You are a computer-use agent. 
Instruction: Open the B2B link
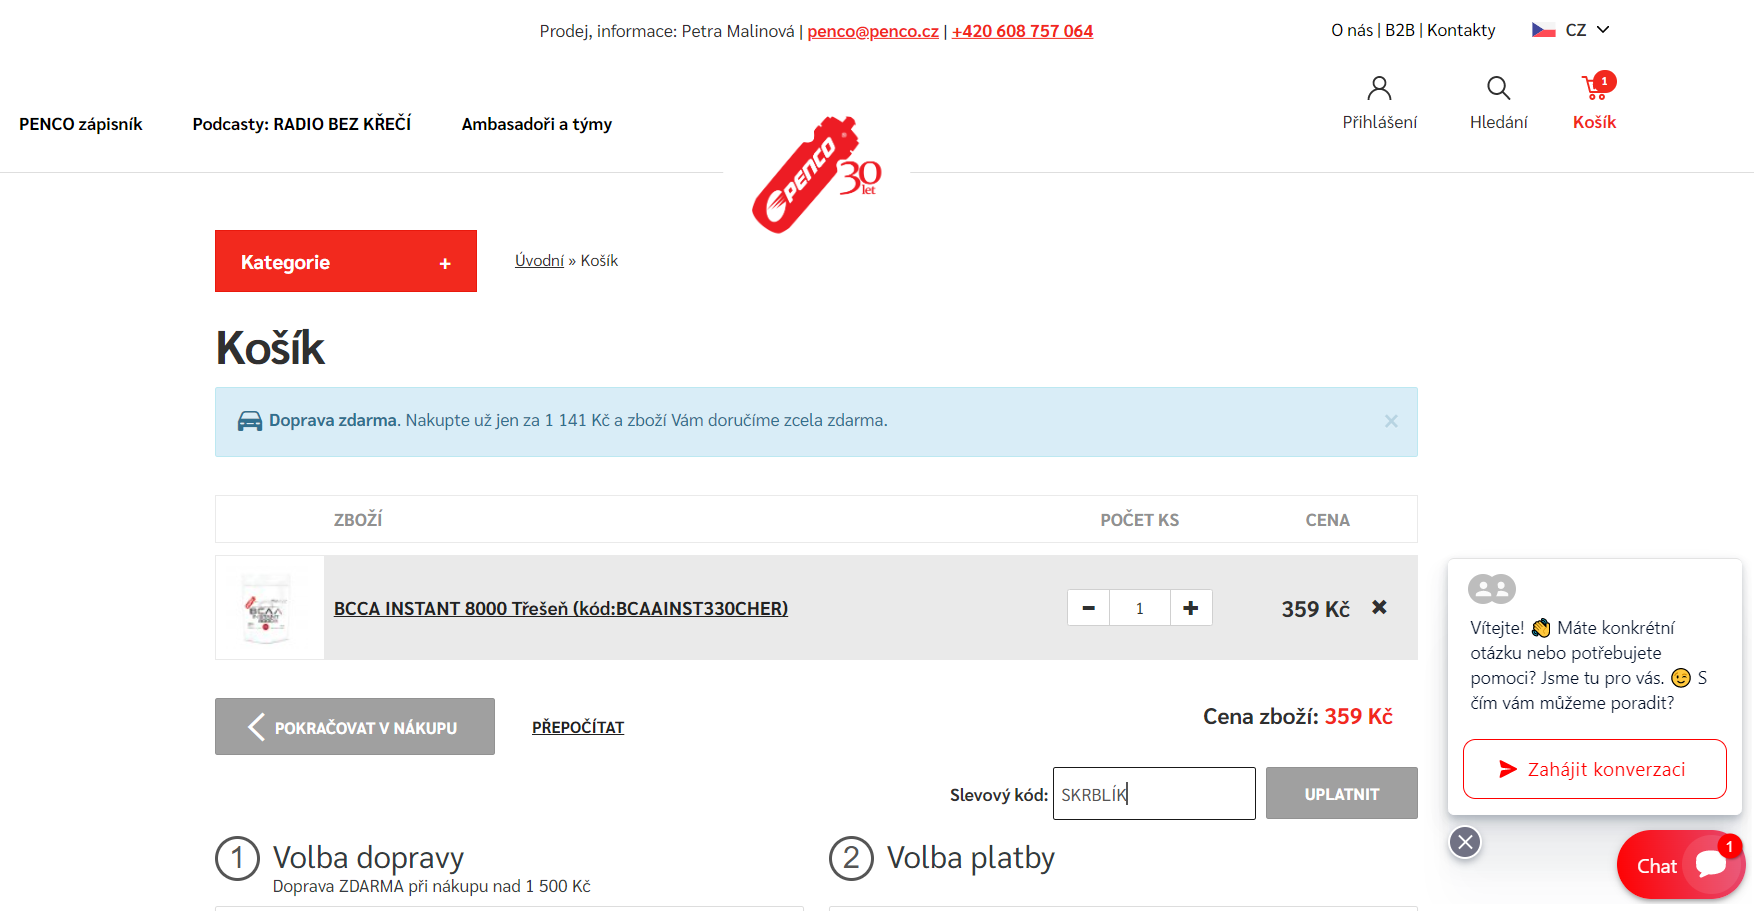click(x=1400, y=30)
